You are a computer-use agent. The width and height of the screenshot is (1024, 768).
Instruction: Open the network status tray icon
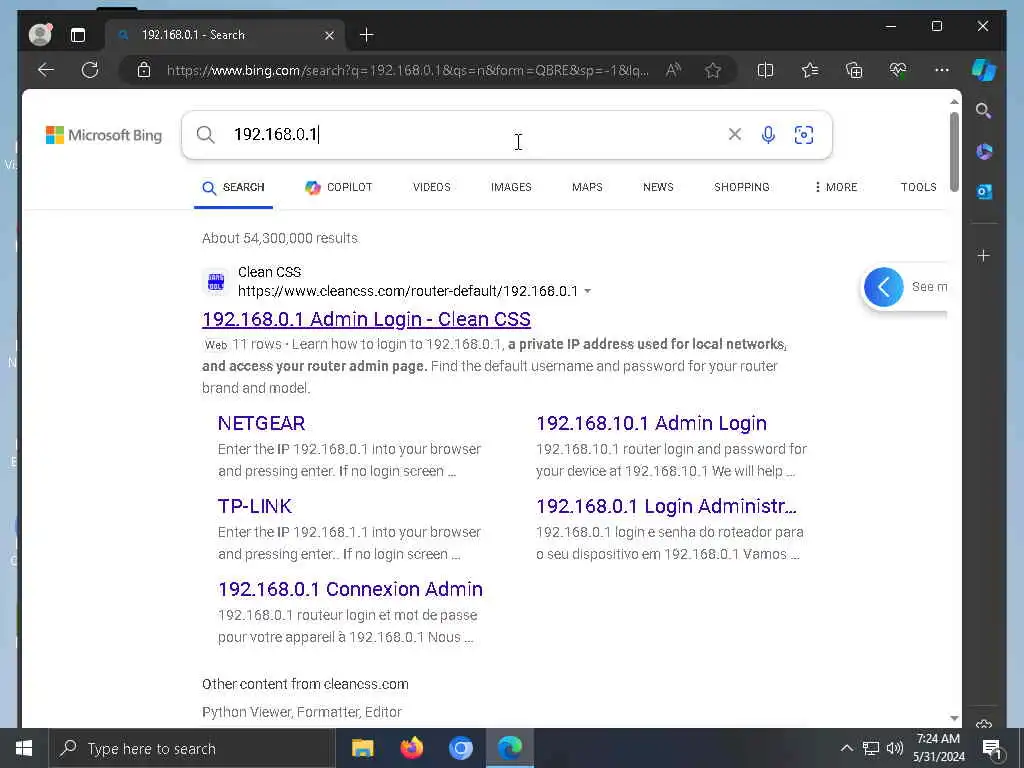(871, 748)
